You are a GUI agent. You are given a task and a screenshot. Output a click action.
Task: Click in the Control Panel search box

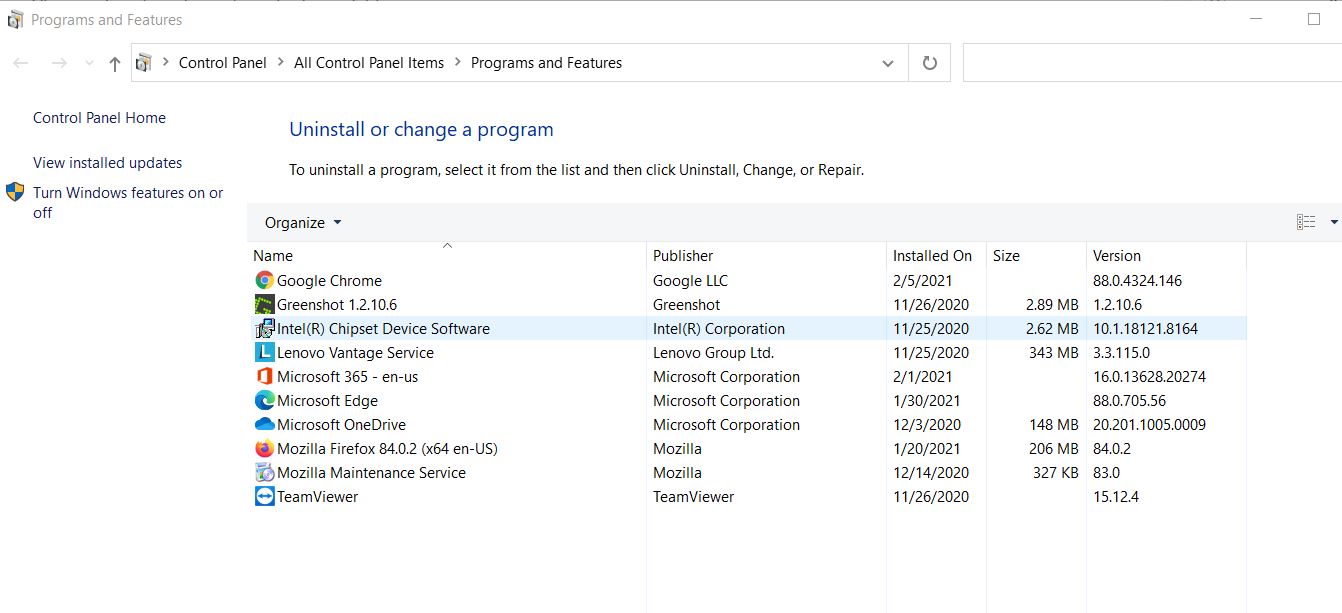coord(1152,63)
